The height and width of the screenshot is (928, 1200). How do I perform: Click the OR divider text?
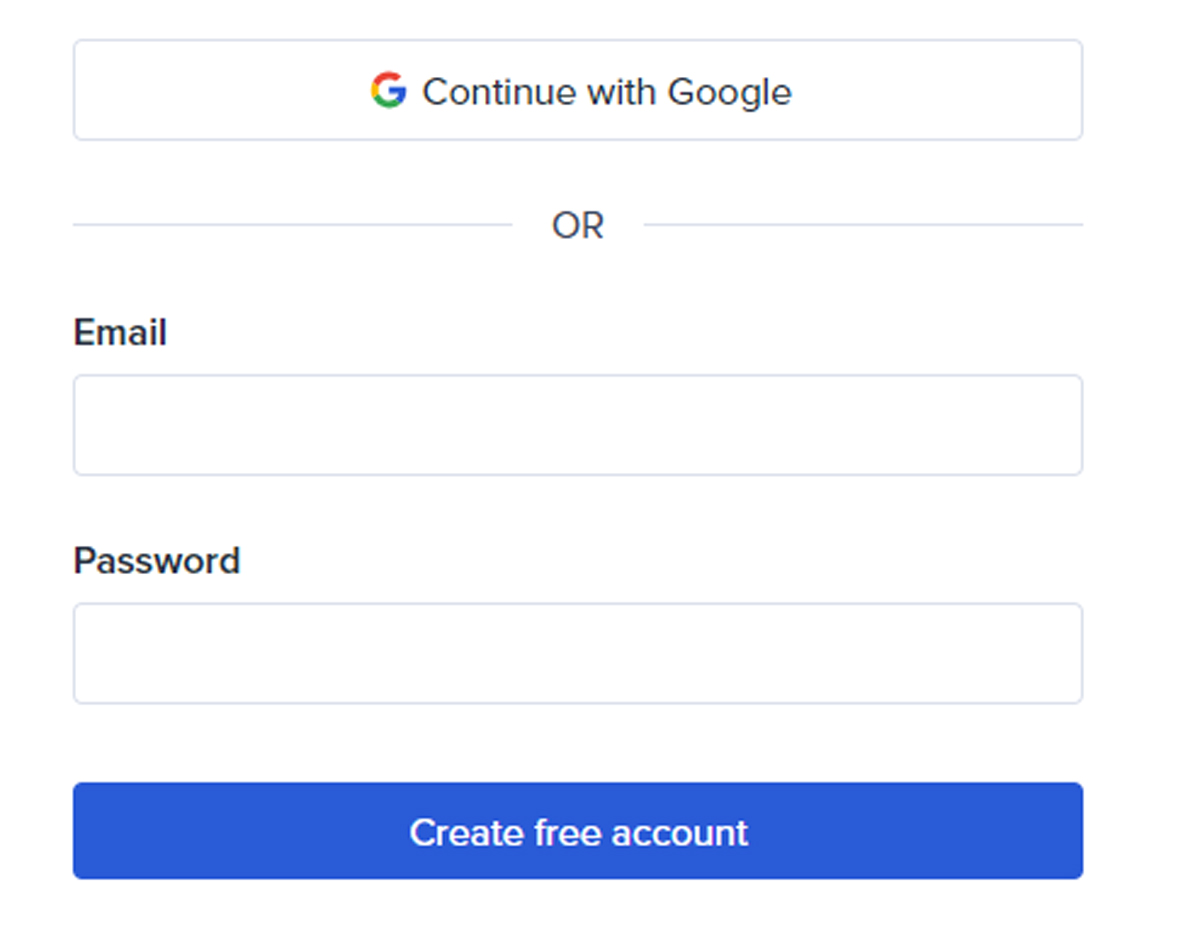coord(578,226)
